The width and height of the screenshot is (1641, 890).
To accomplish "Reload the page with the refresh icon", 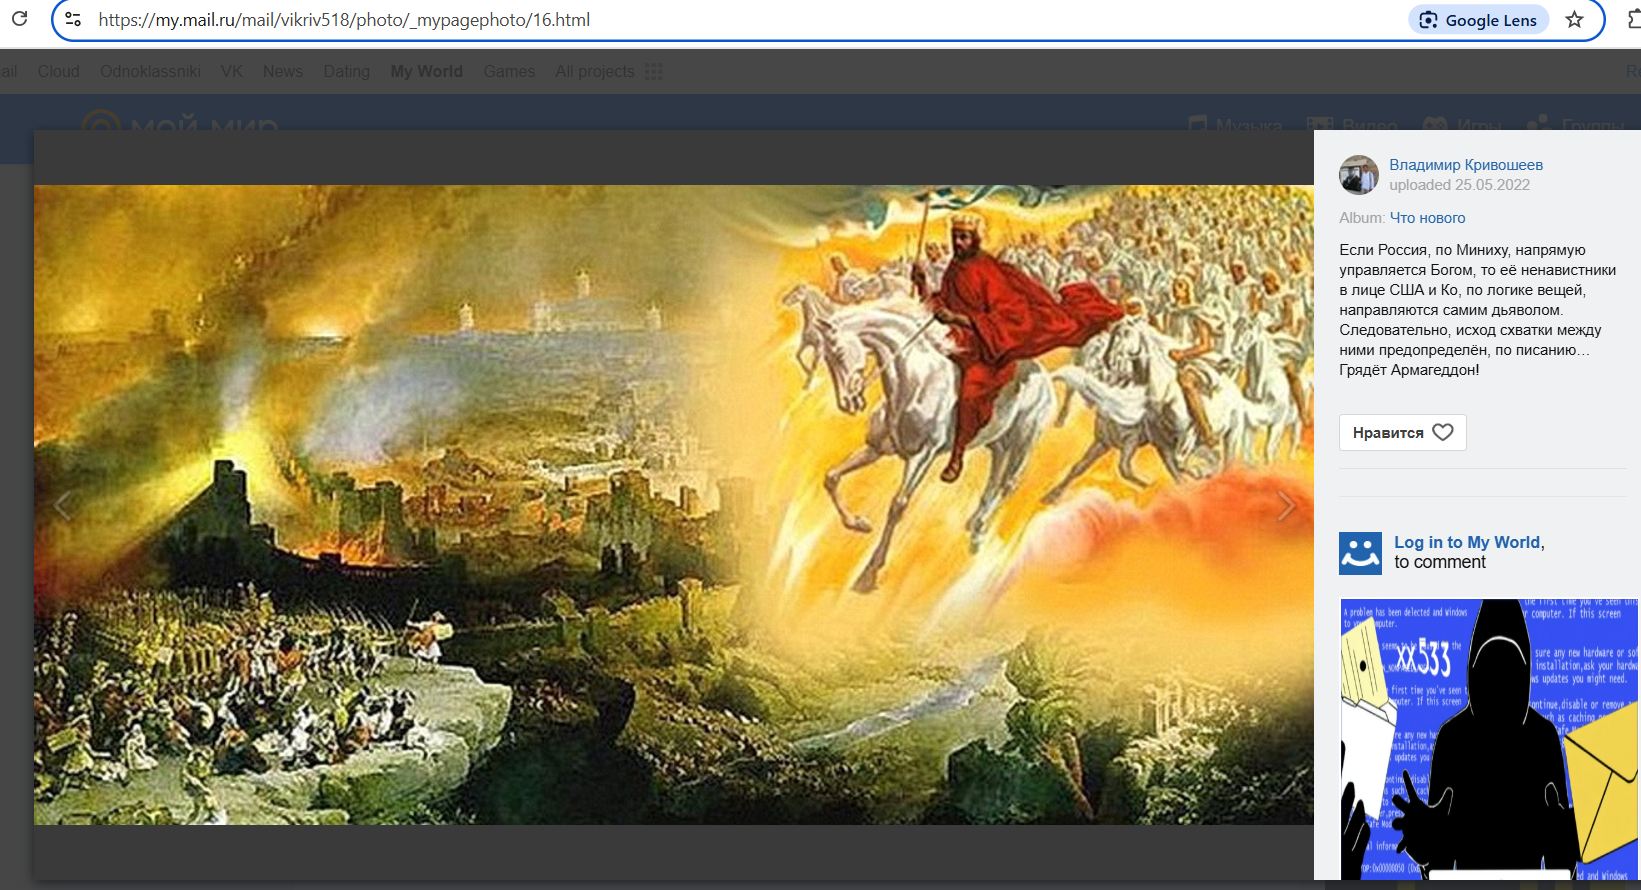I will tap(19, 19).
